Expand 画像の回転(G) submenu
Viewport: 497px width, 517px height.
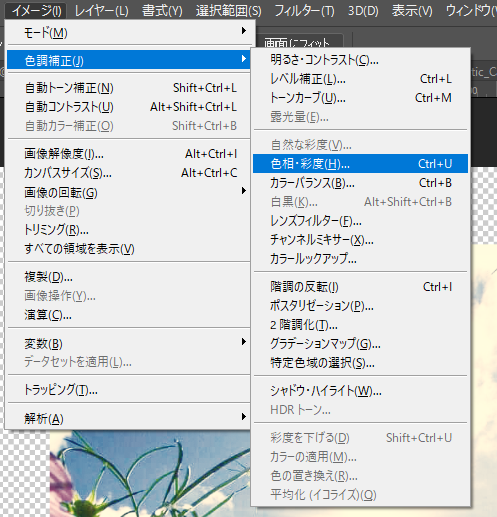pos(128,192)
